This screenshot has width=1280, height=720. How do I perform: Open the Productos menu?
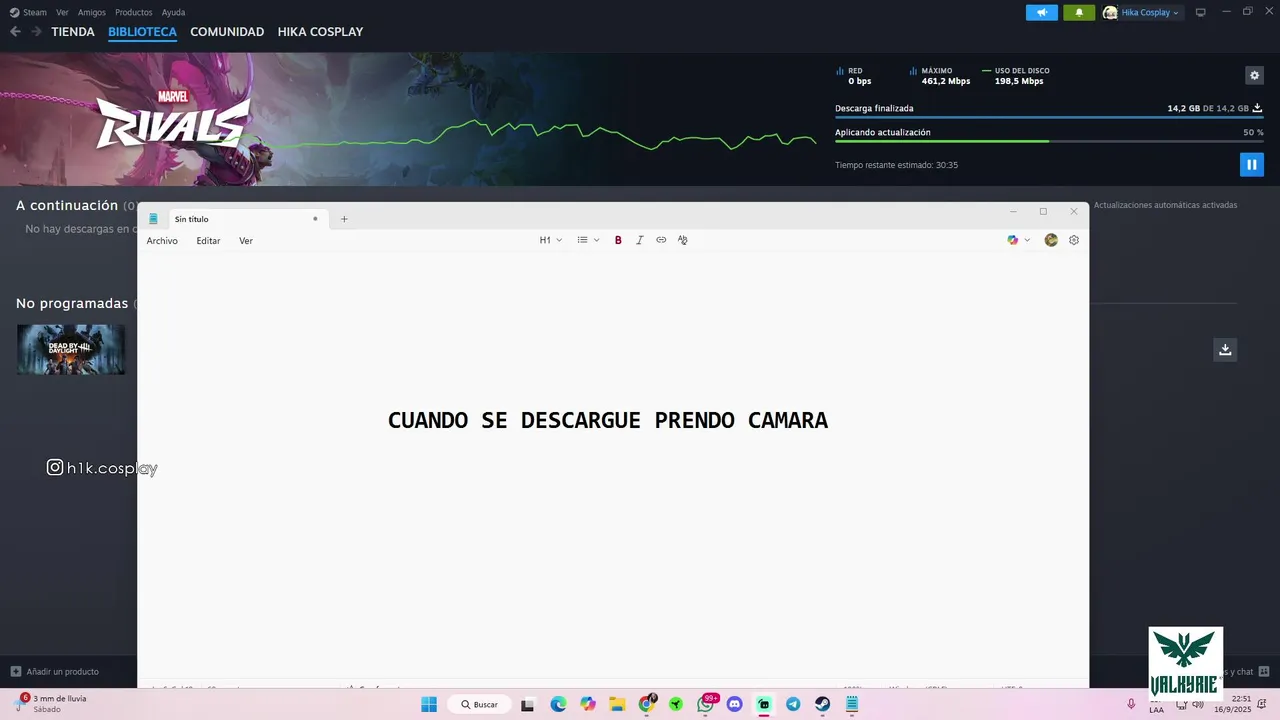133,12
